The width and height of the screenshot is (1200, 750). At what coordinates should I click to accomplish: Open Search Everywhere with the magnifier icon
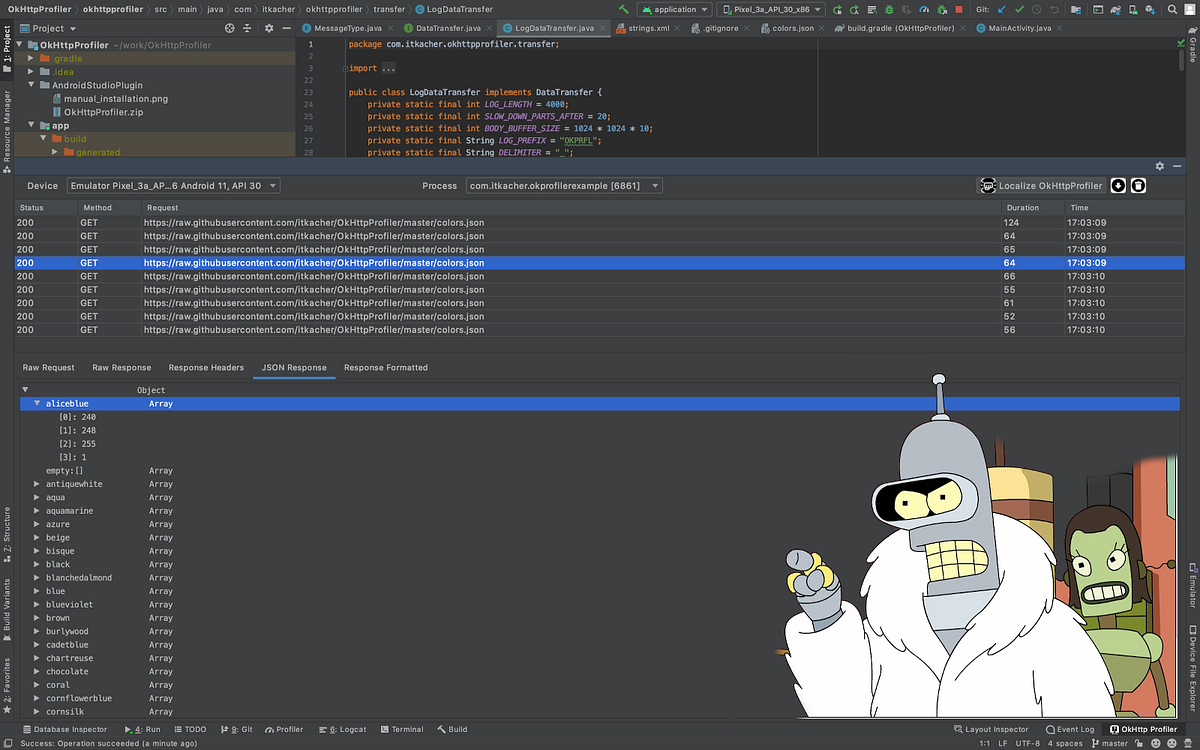(1172, 9)
